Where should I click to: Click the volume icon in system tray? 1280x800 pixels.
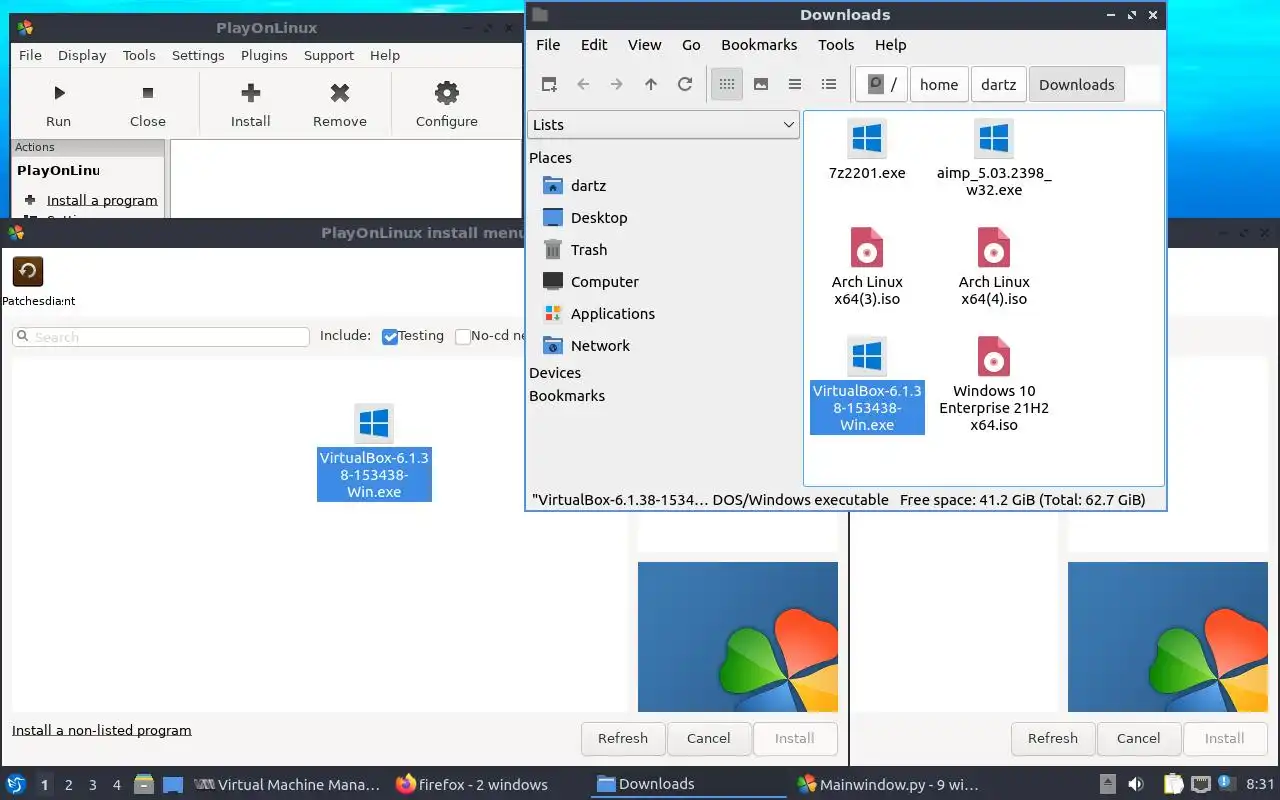tap(1136, 784)
